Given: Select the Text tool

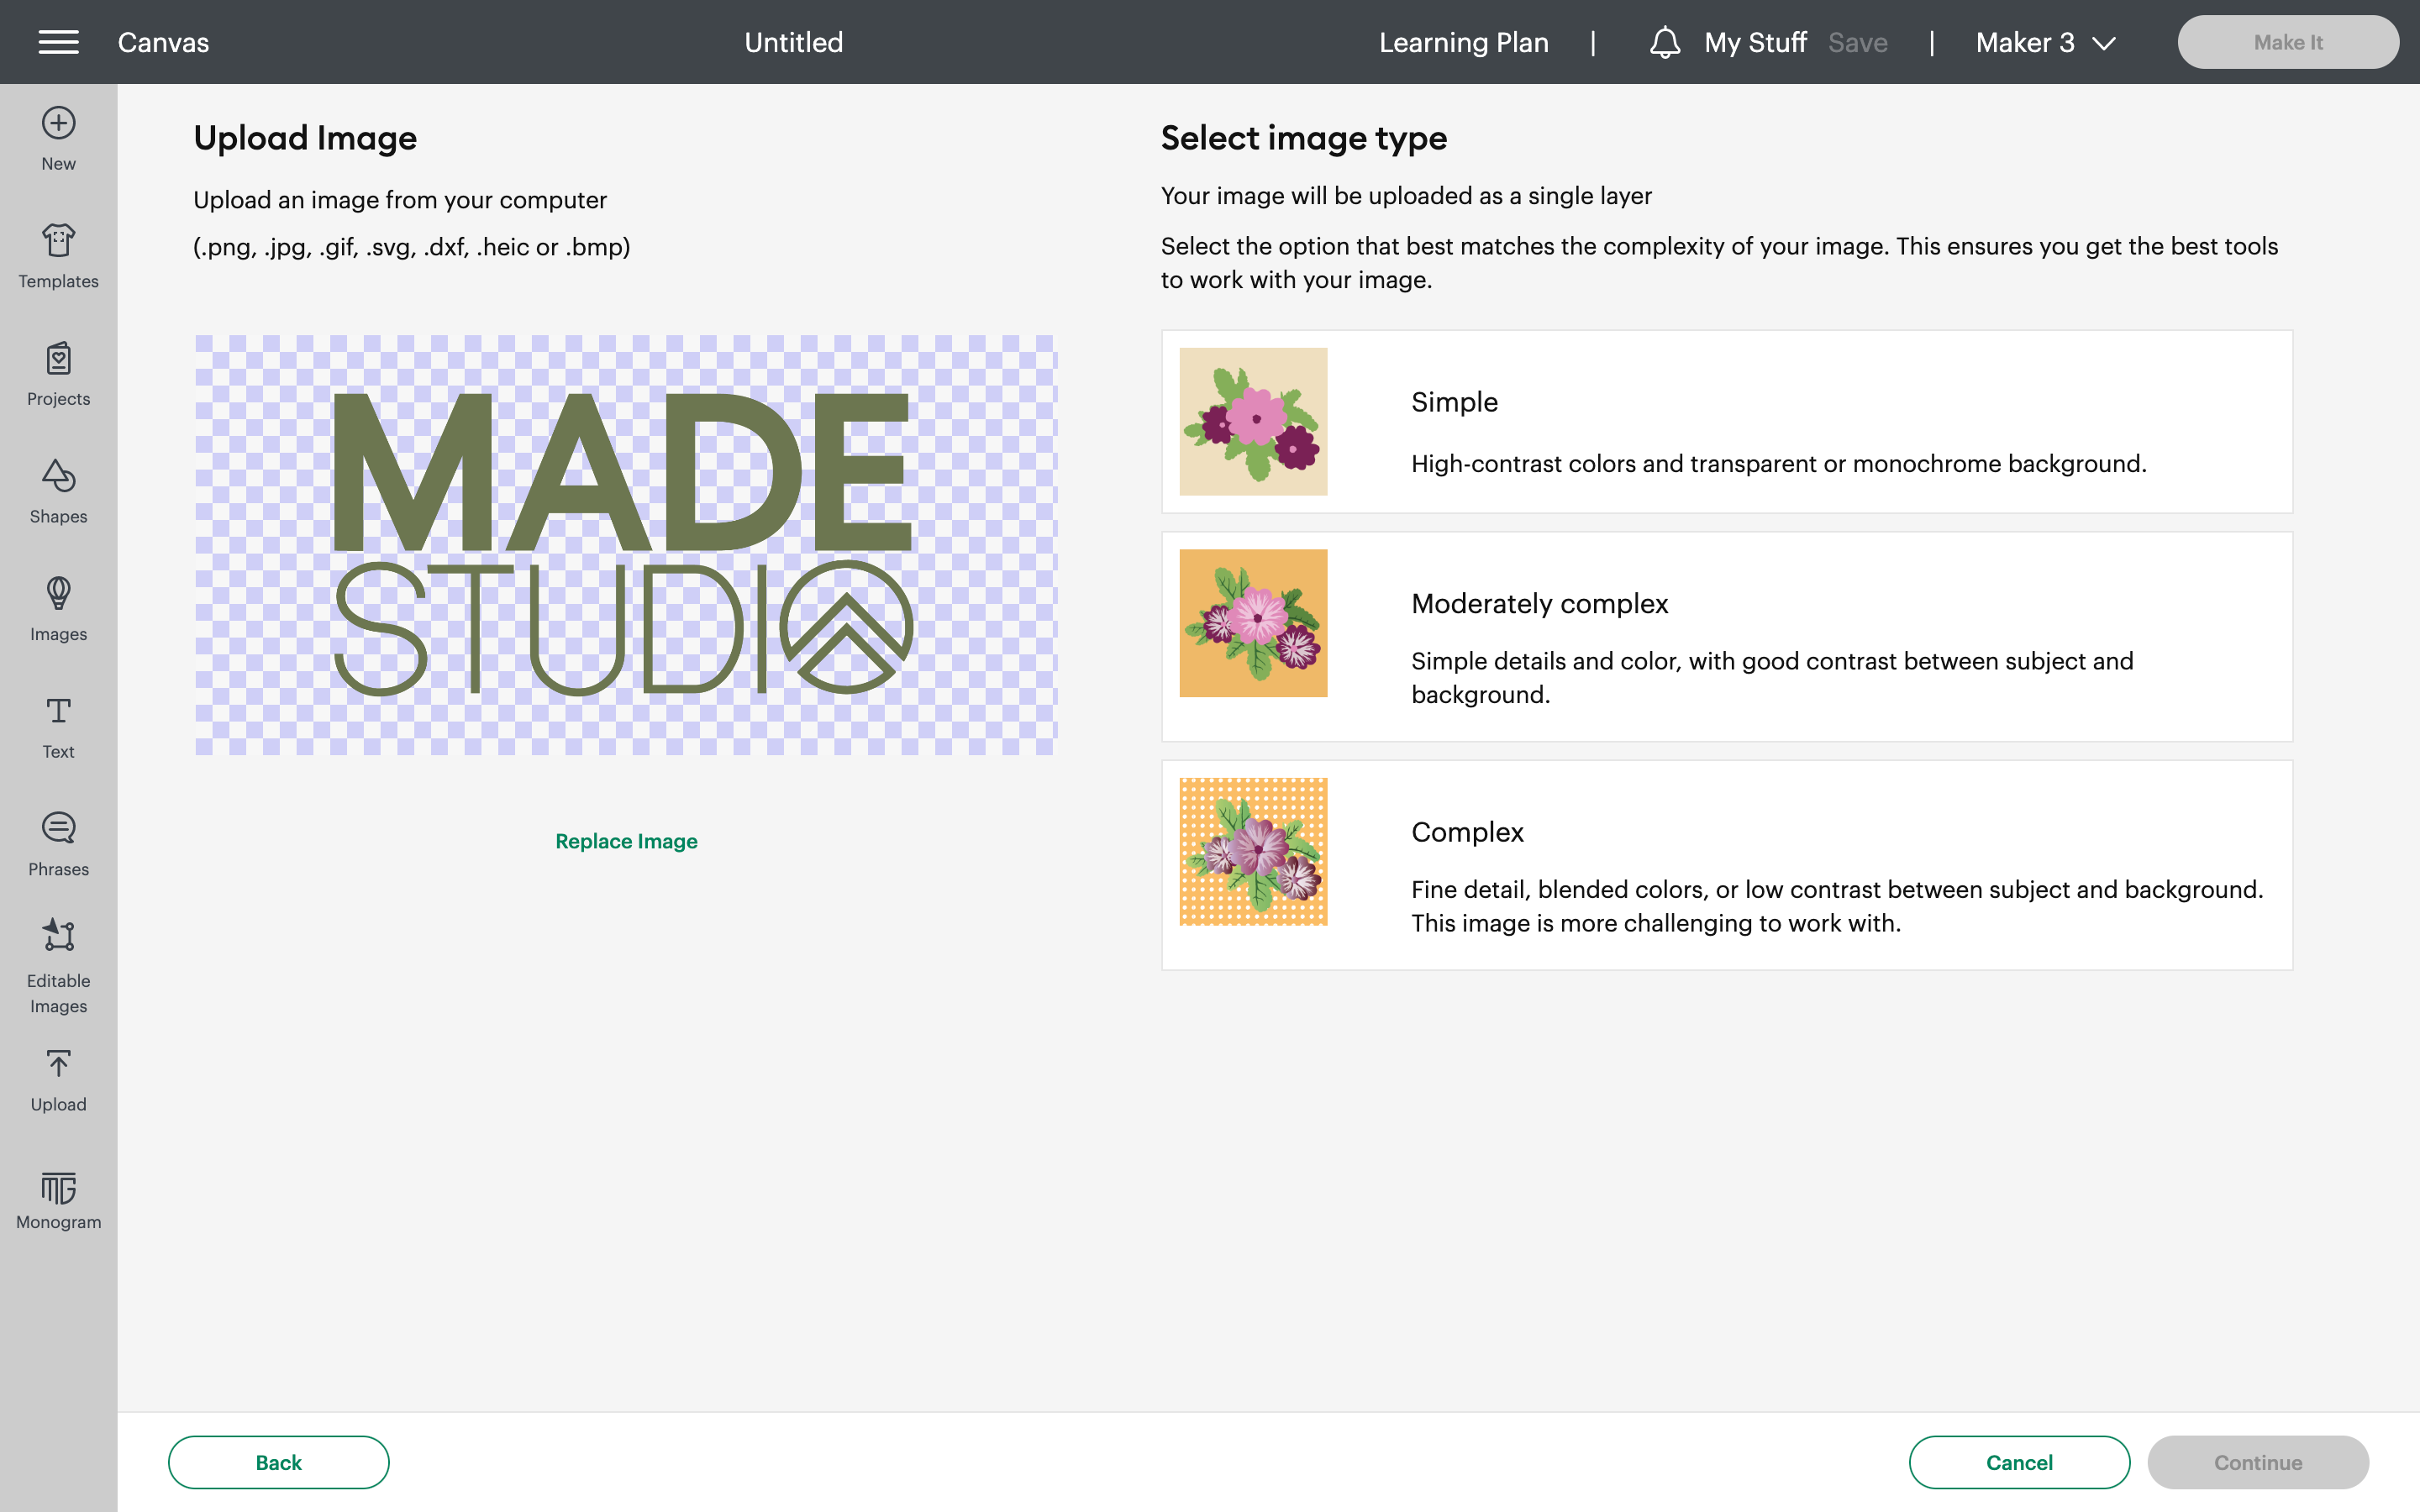Looking at the screenshot, I should tap(58, 727).
